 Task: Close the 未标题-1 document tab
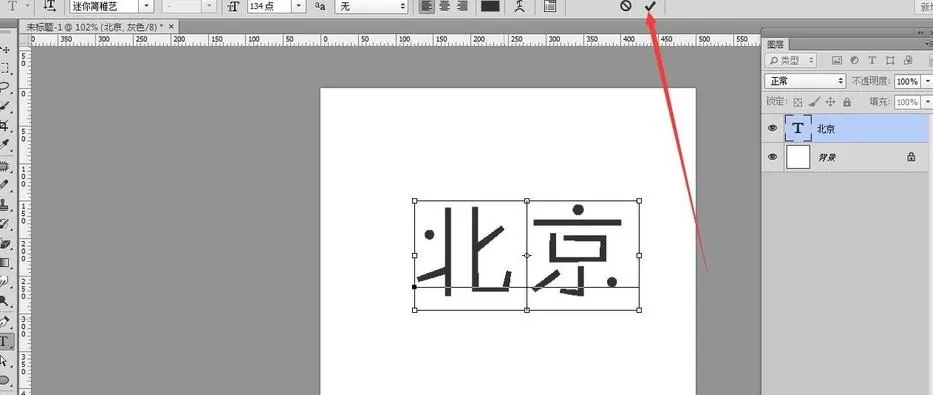[172, 27]
